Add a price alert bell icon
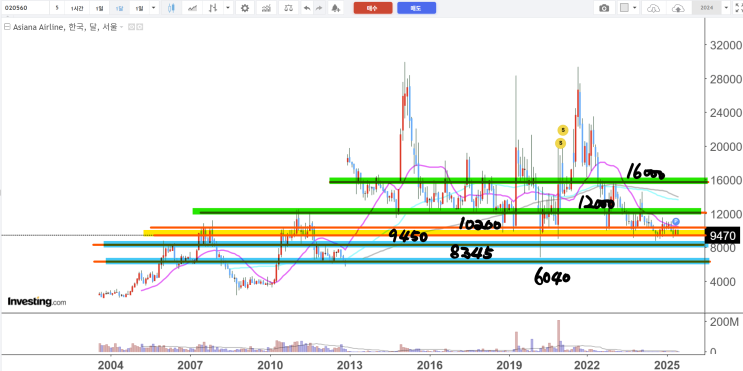The width and height of the screenshot is (743, 371). (x=335, y=8)
